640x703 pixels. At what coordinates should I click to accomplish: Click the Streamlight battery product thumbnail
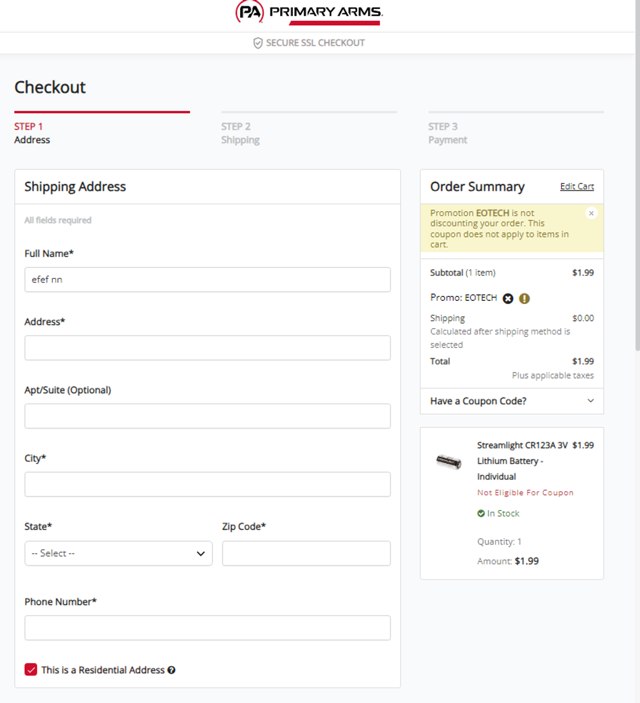tap(449, 462)
